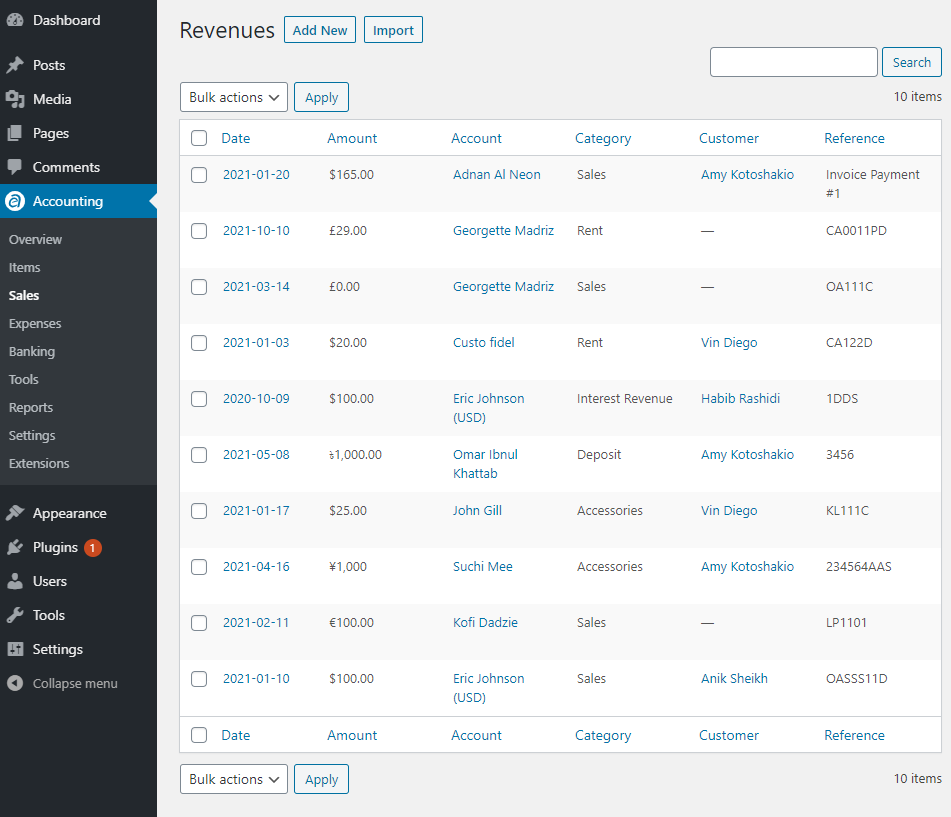Click the Dashboard gauge icon
This screenshot has height=817, width=951.
15,20
